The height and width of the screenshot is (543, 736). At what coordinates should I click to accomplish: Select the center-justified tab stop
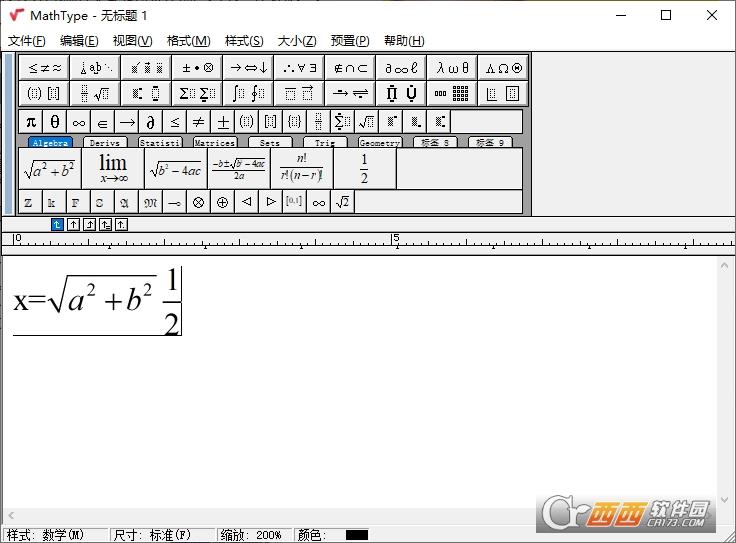(x=73, y=225)
